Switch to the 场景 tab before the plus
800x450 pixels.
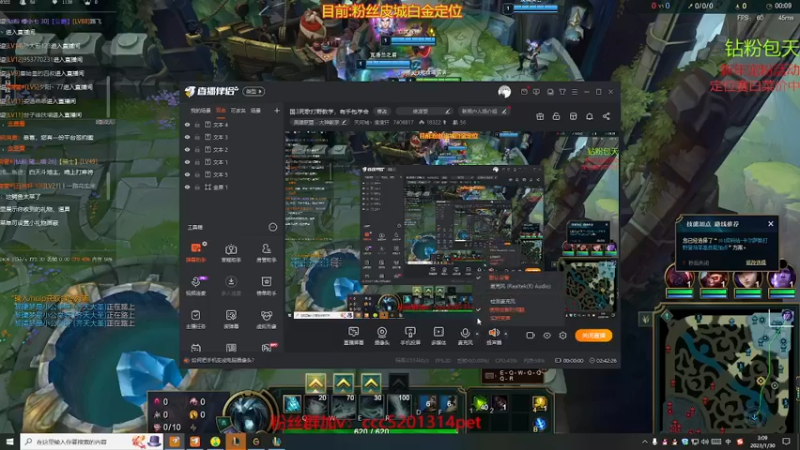[x=256, y=110]
